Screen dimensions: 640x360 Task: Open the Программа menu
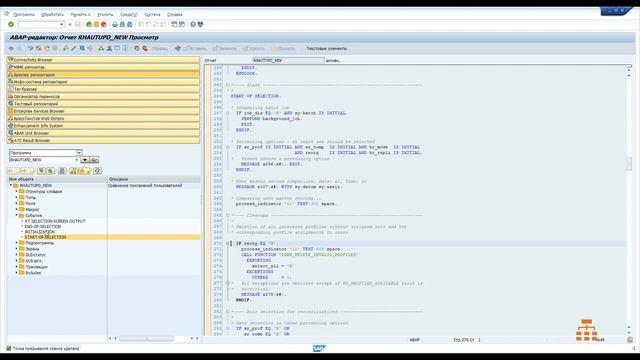pyautogui.click(x=24, y=14)
